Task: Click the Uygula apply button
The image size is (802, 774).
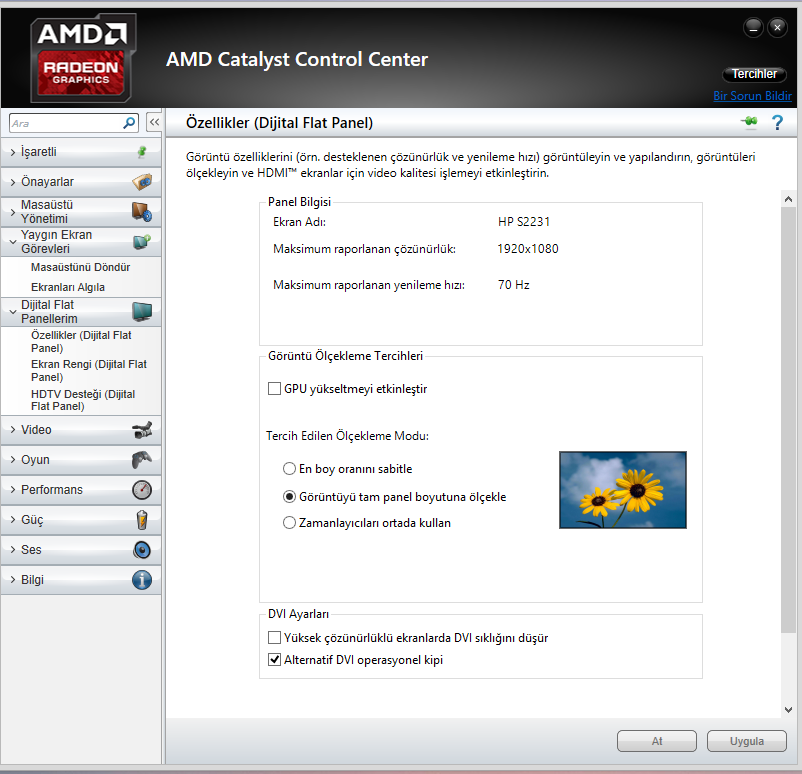Action: point(747,741)
